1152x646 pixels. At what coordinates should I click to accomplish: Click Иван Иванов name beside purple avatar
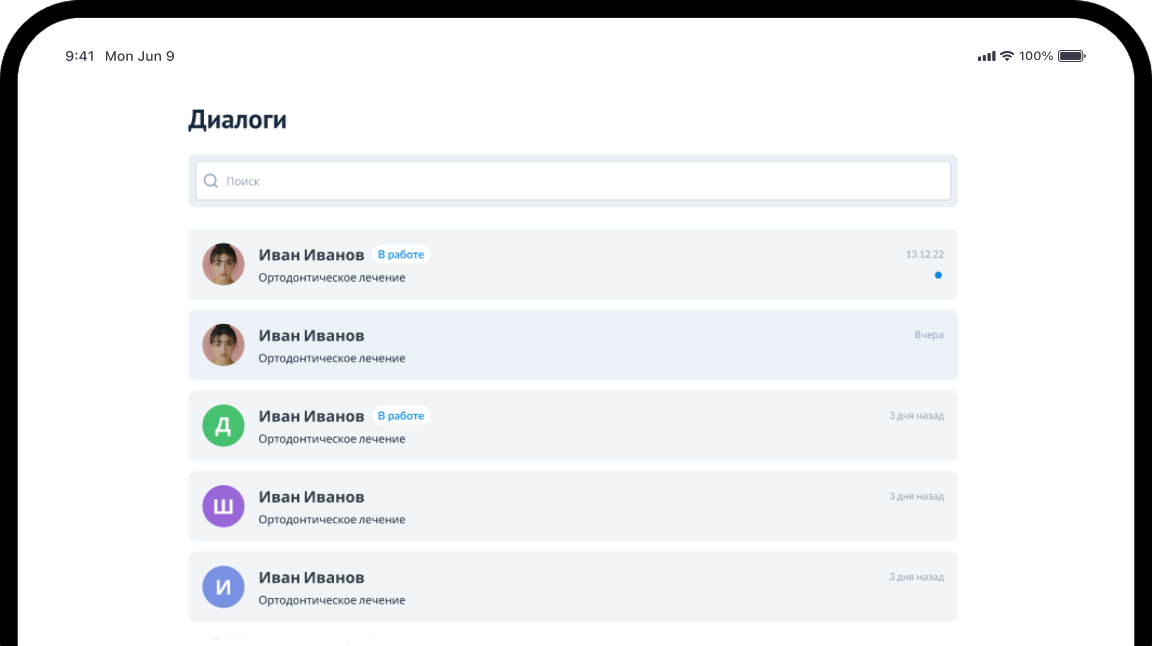click(311, 497)
